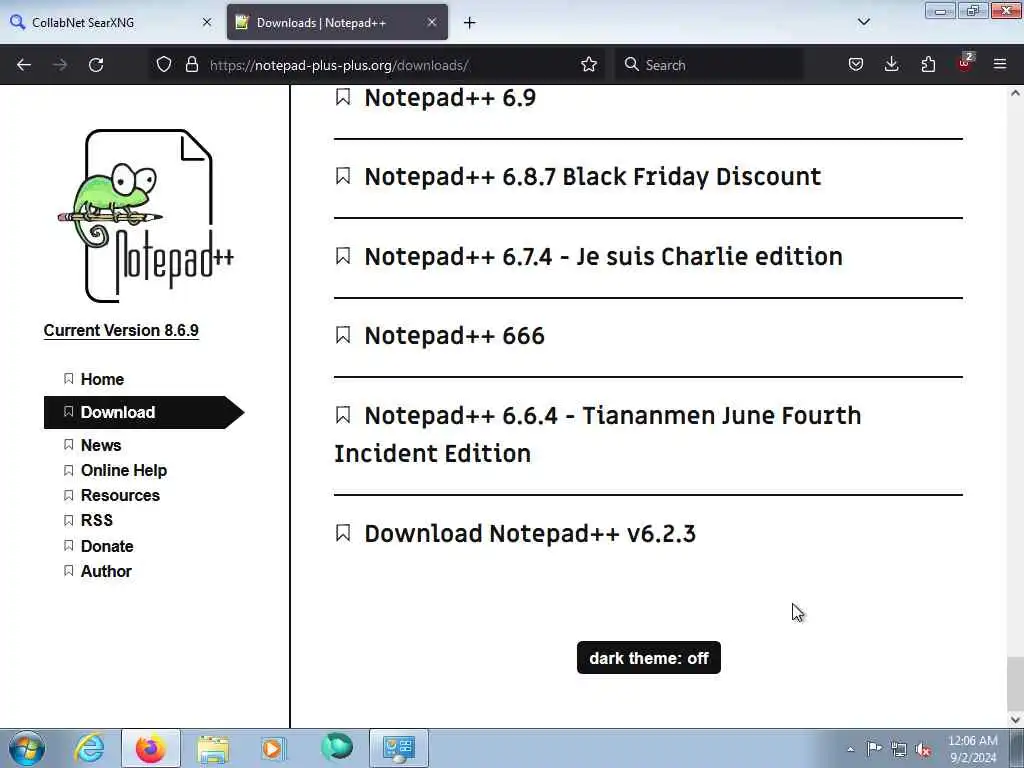Click bookmark icon beside Notepad++ 6.9

[x=343, y=97]
